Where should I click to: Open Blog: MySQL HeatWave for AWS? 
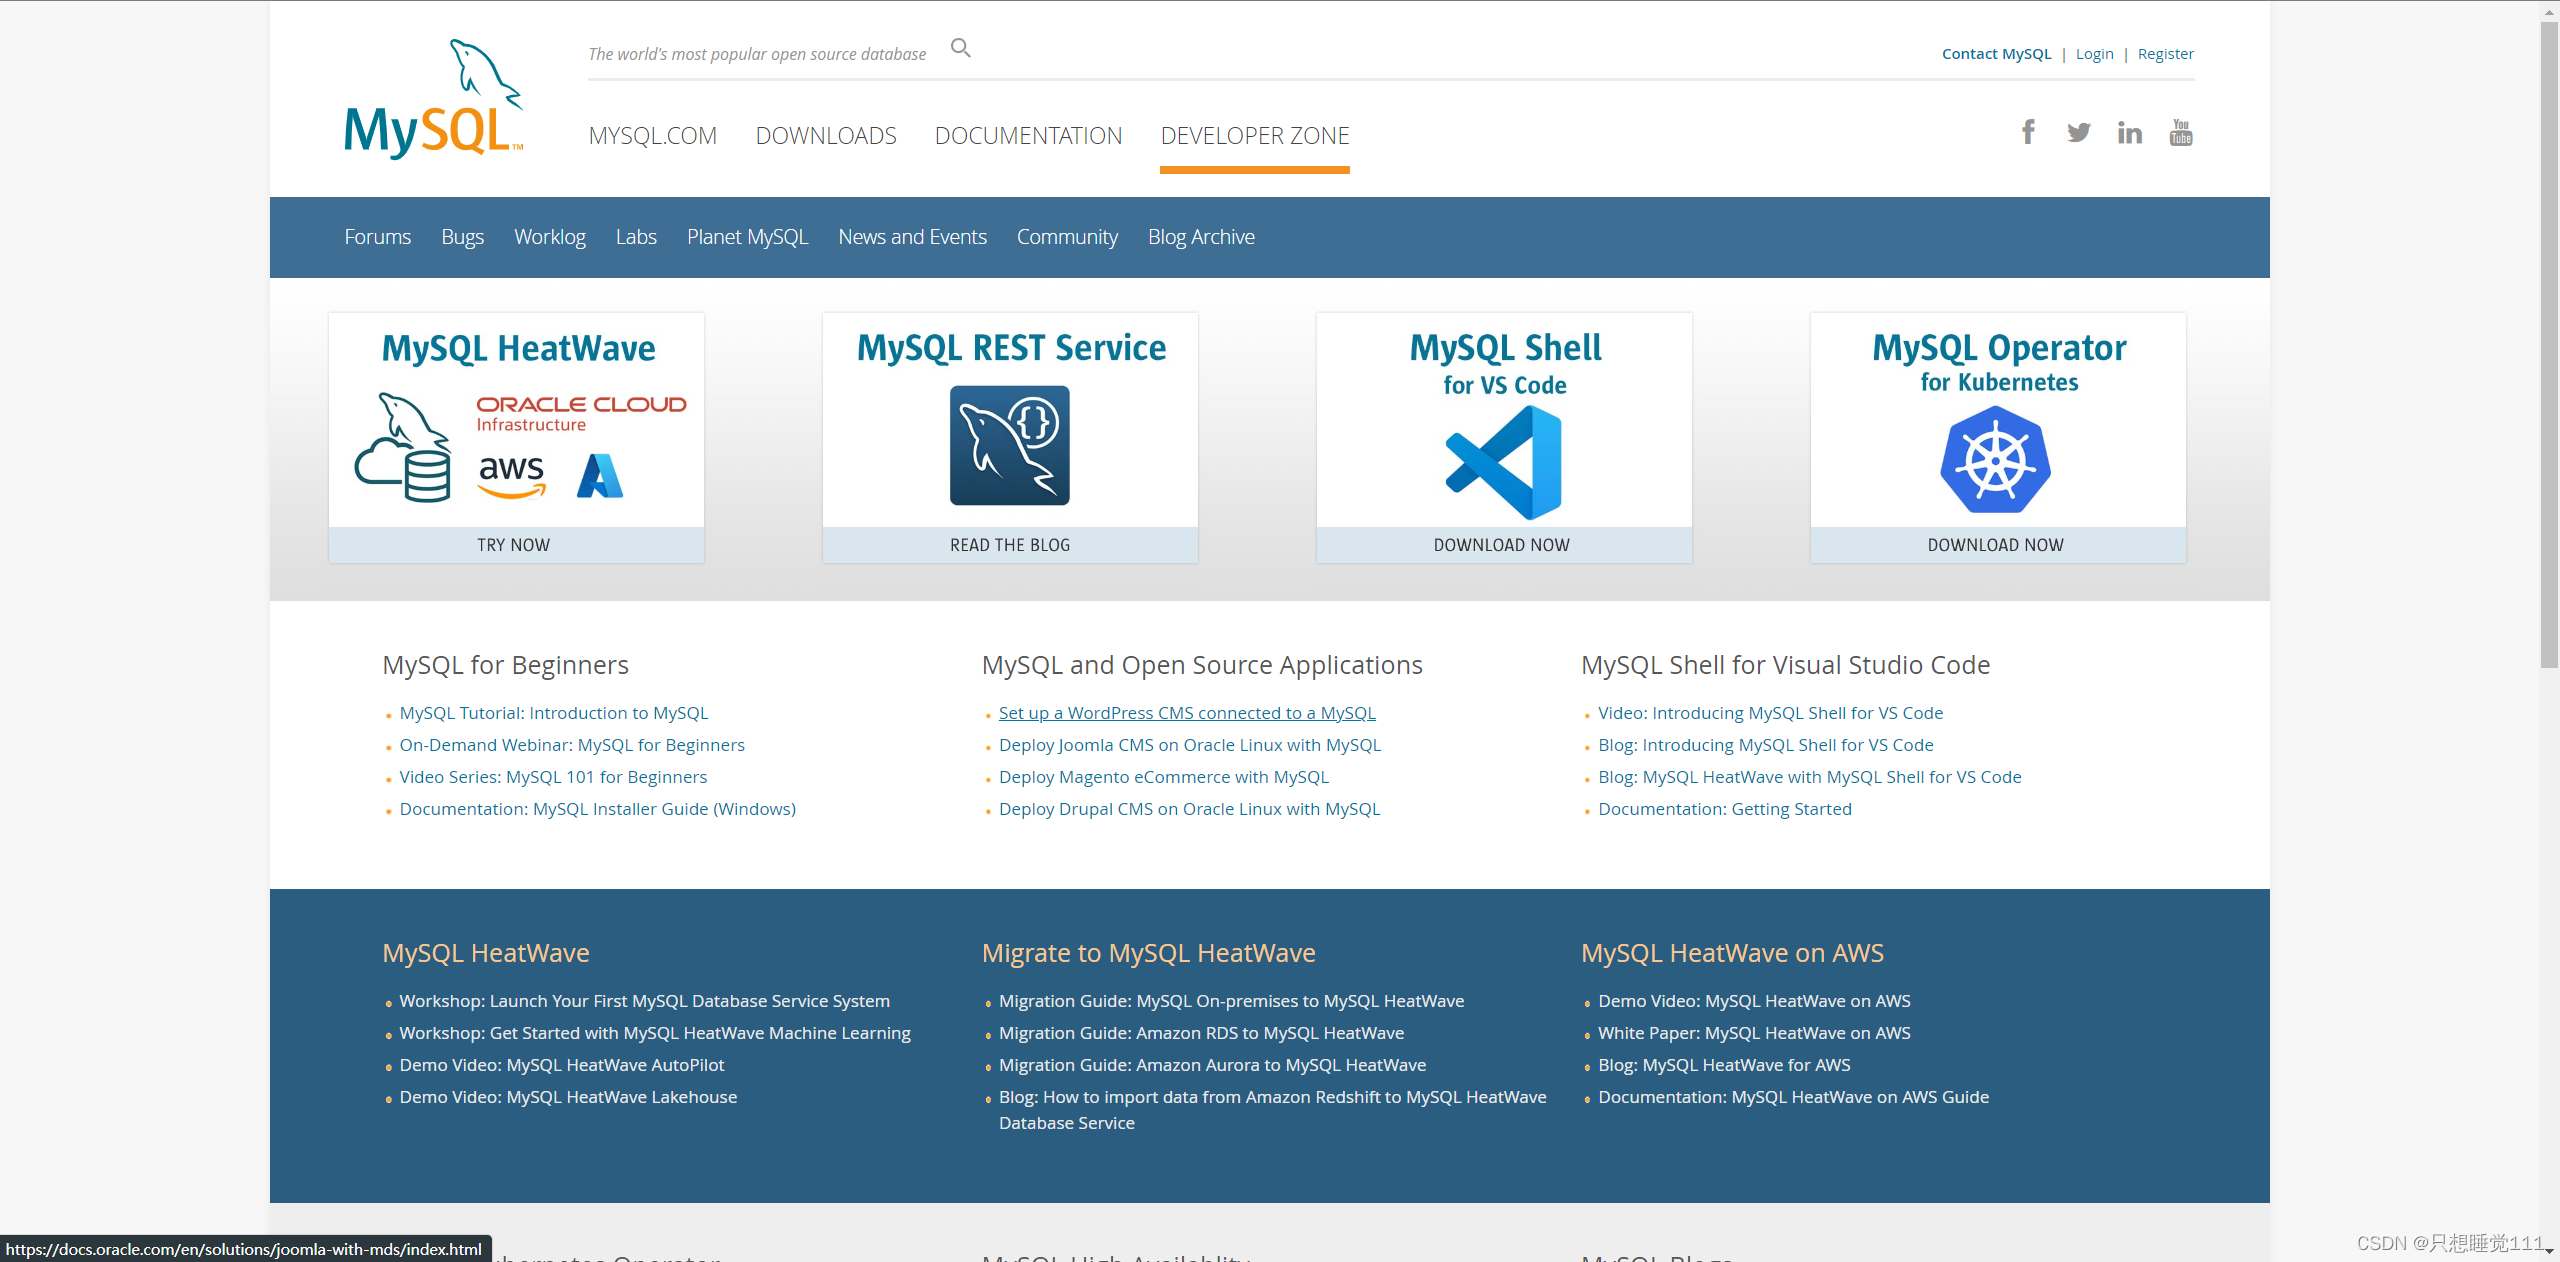[x=1724, y=1065]
